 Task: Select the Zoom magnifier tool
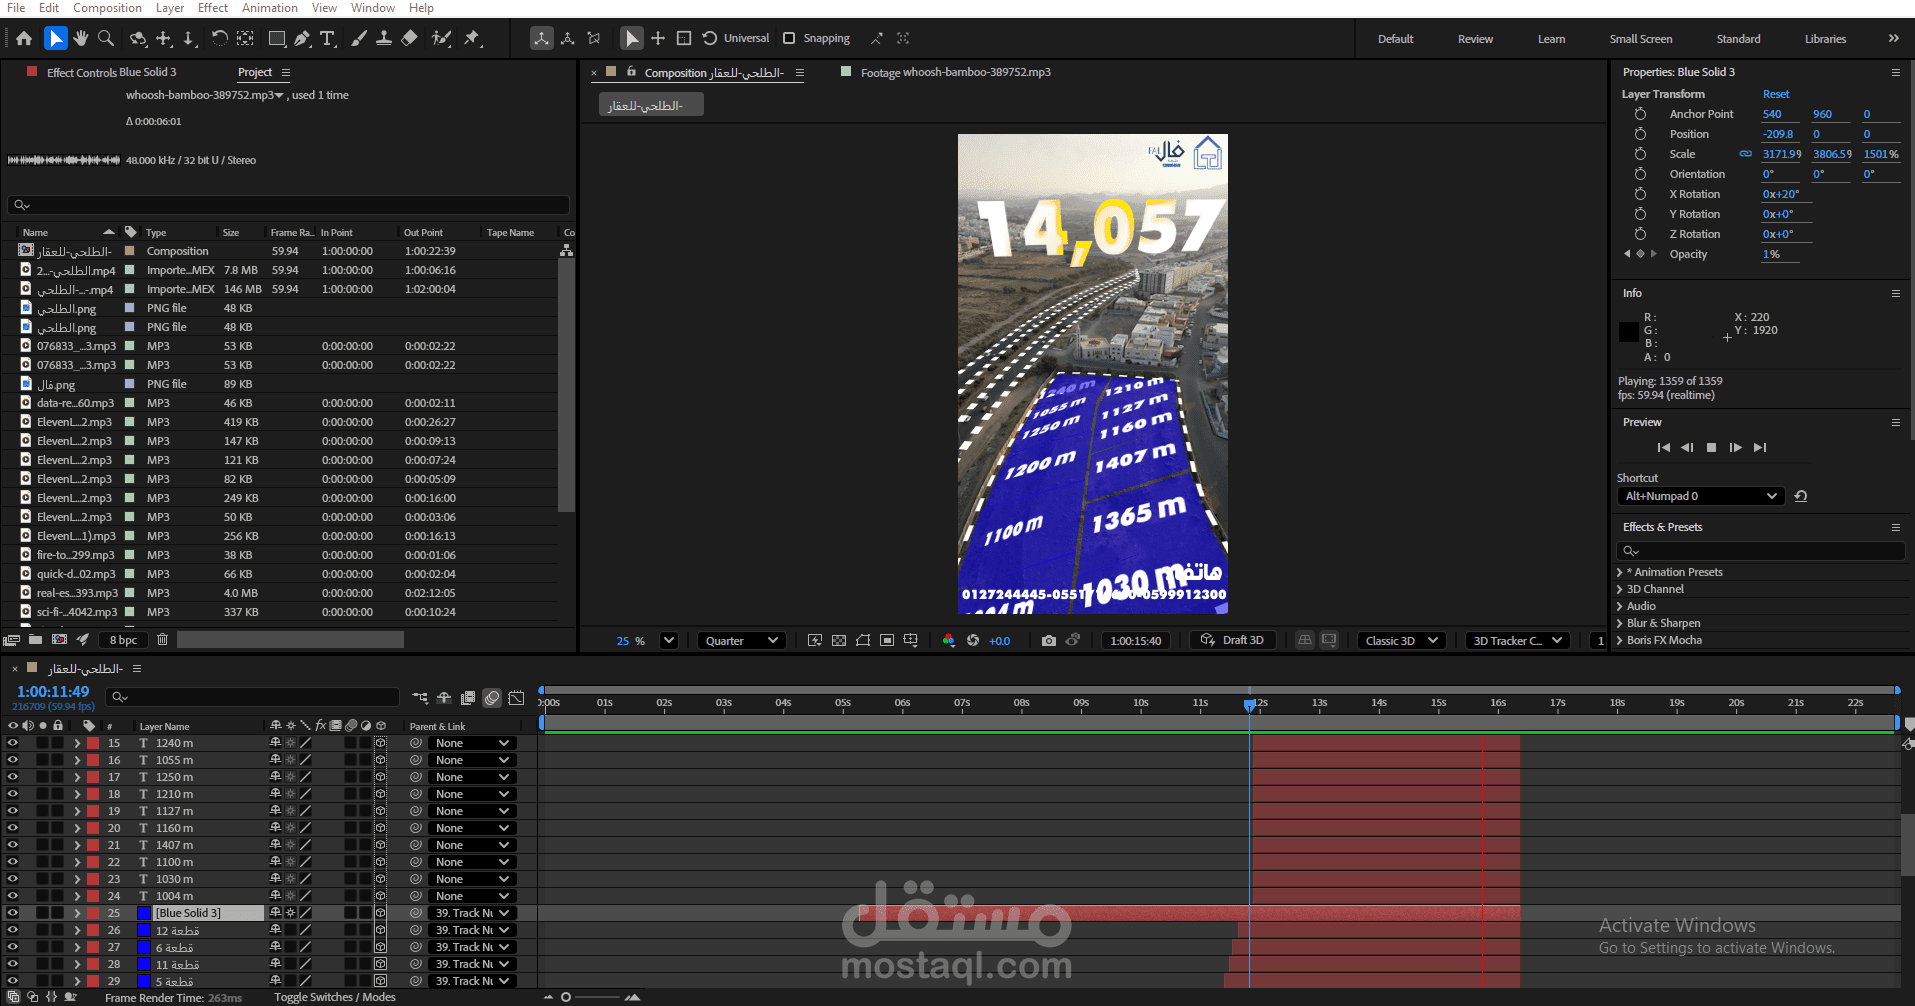click(x=106, y=39)
